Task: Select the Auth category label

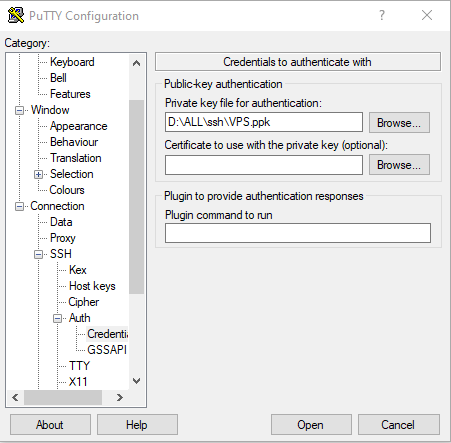Action: (80, 318)
